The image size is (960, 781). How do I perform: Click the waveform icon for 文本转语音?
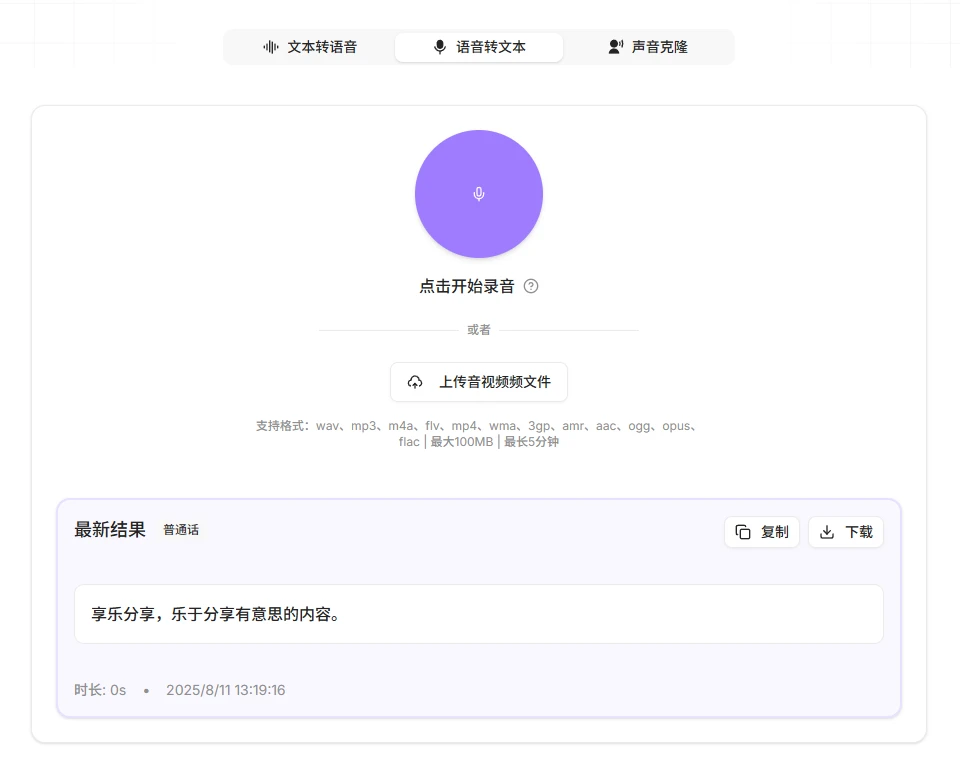pos(270,47)
